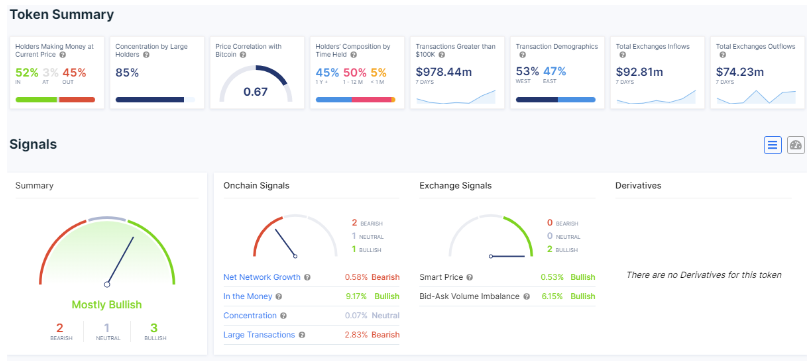Click the 47% EAST demographics value
This screenshot has height=361, width=811.
(x=554, y=71)
